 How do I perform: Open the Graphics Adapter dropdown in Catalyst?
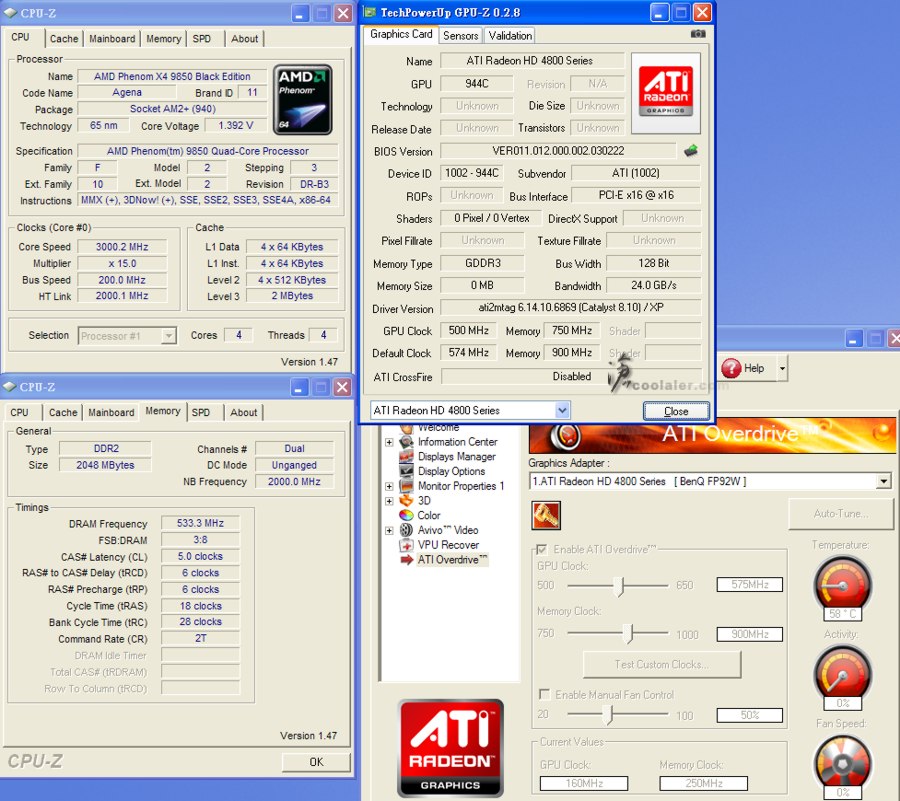tap(884, 481)
